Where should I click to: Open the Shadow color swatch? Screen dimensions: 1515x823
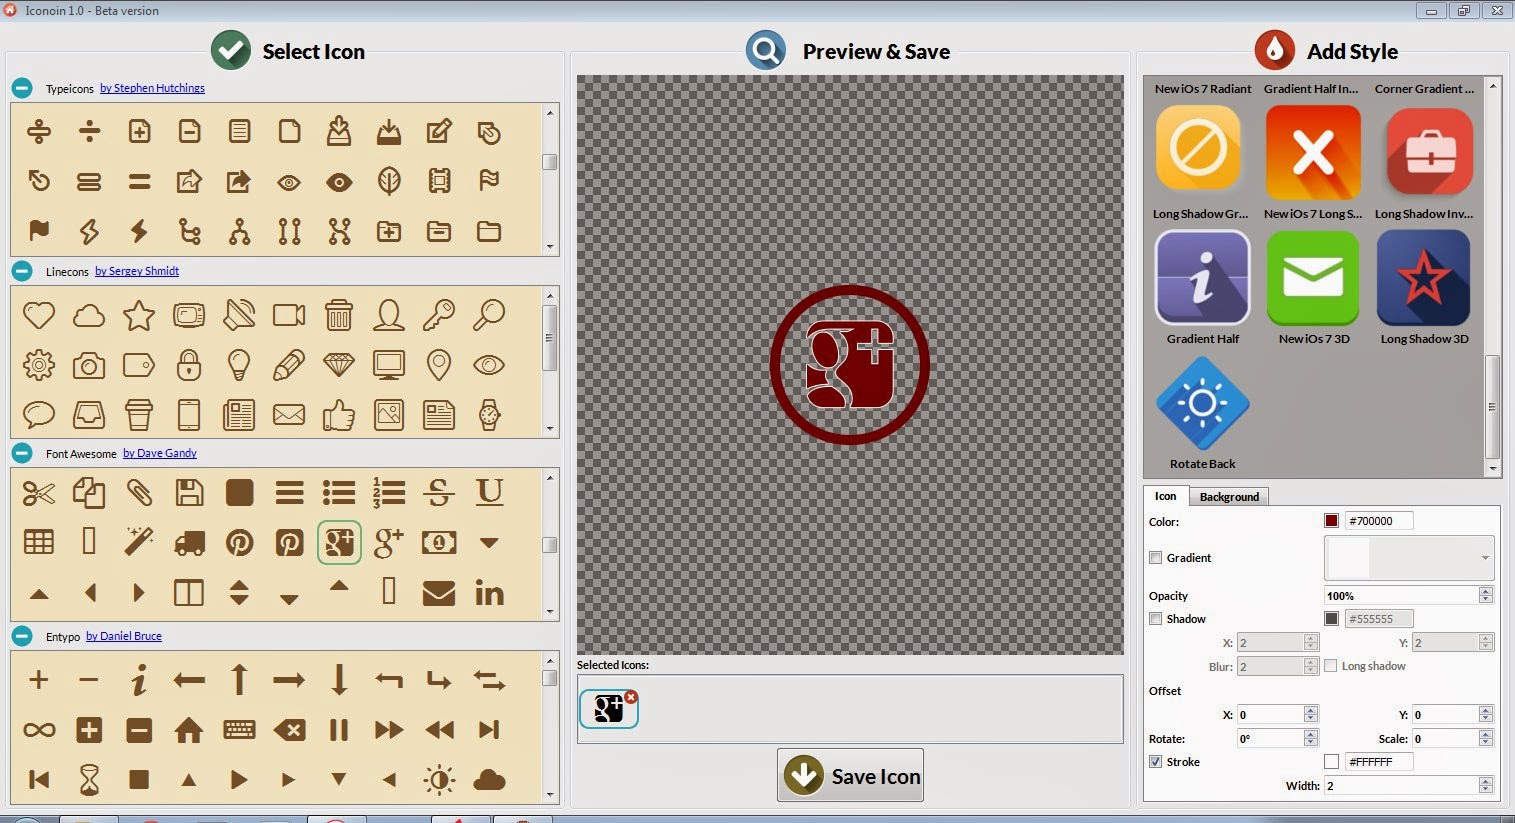(1331, 619)
